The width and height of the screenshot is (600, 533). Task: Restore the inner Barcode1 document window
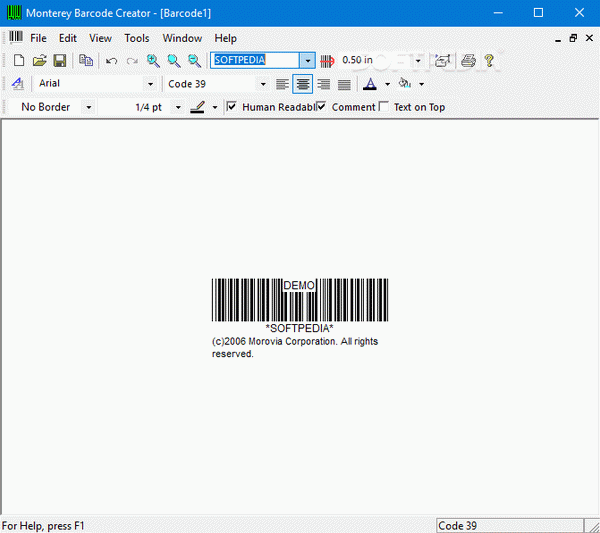click(573, 38)
